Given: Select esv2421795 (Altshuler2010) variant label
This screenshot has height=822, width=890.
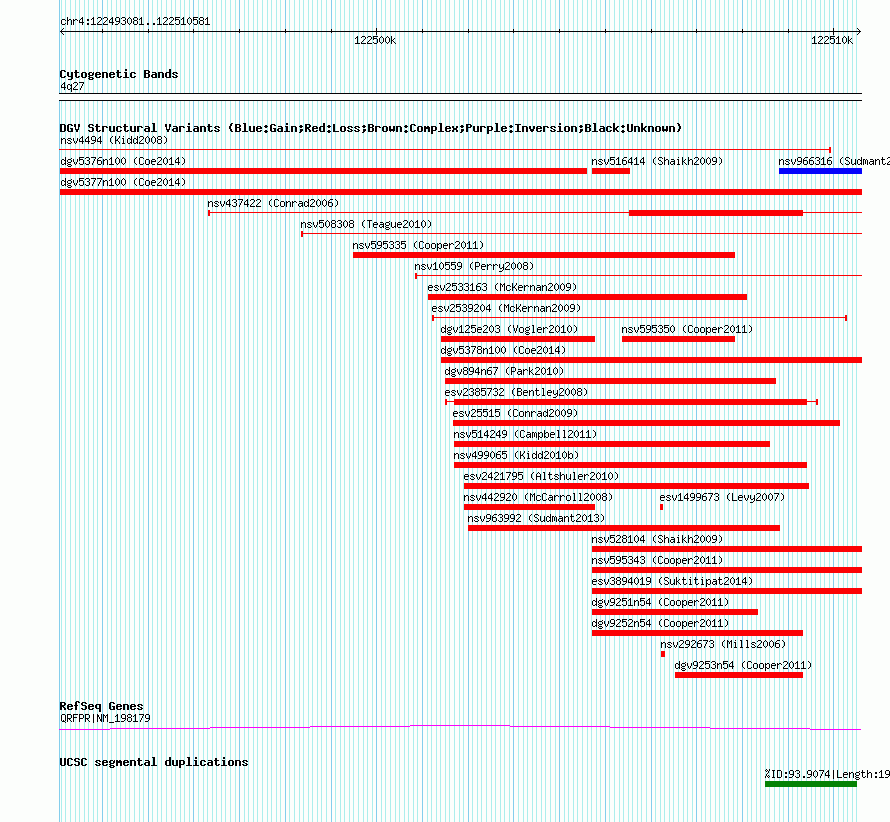Looking at the screenshot, I should (541, 476).
